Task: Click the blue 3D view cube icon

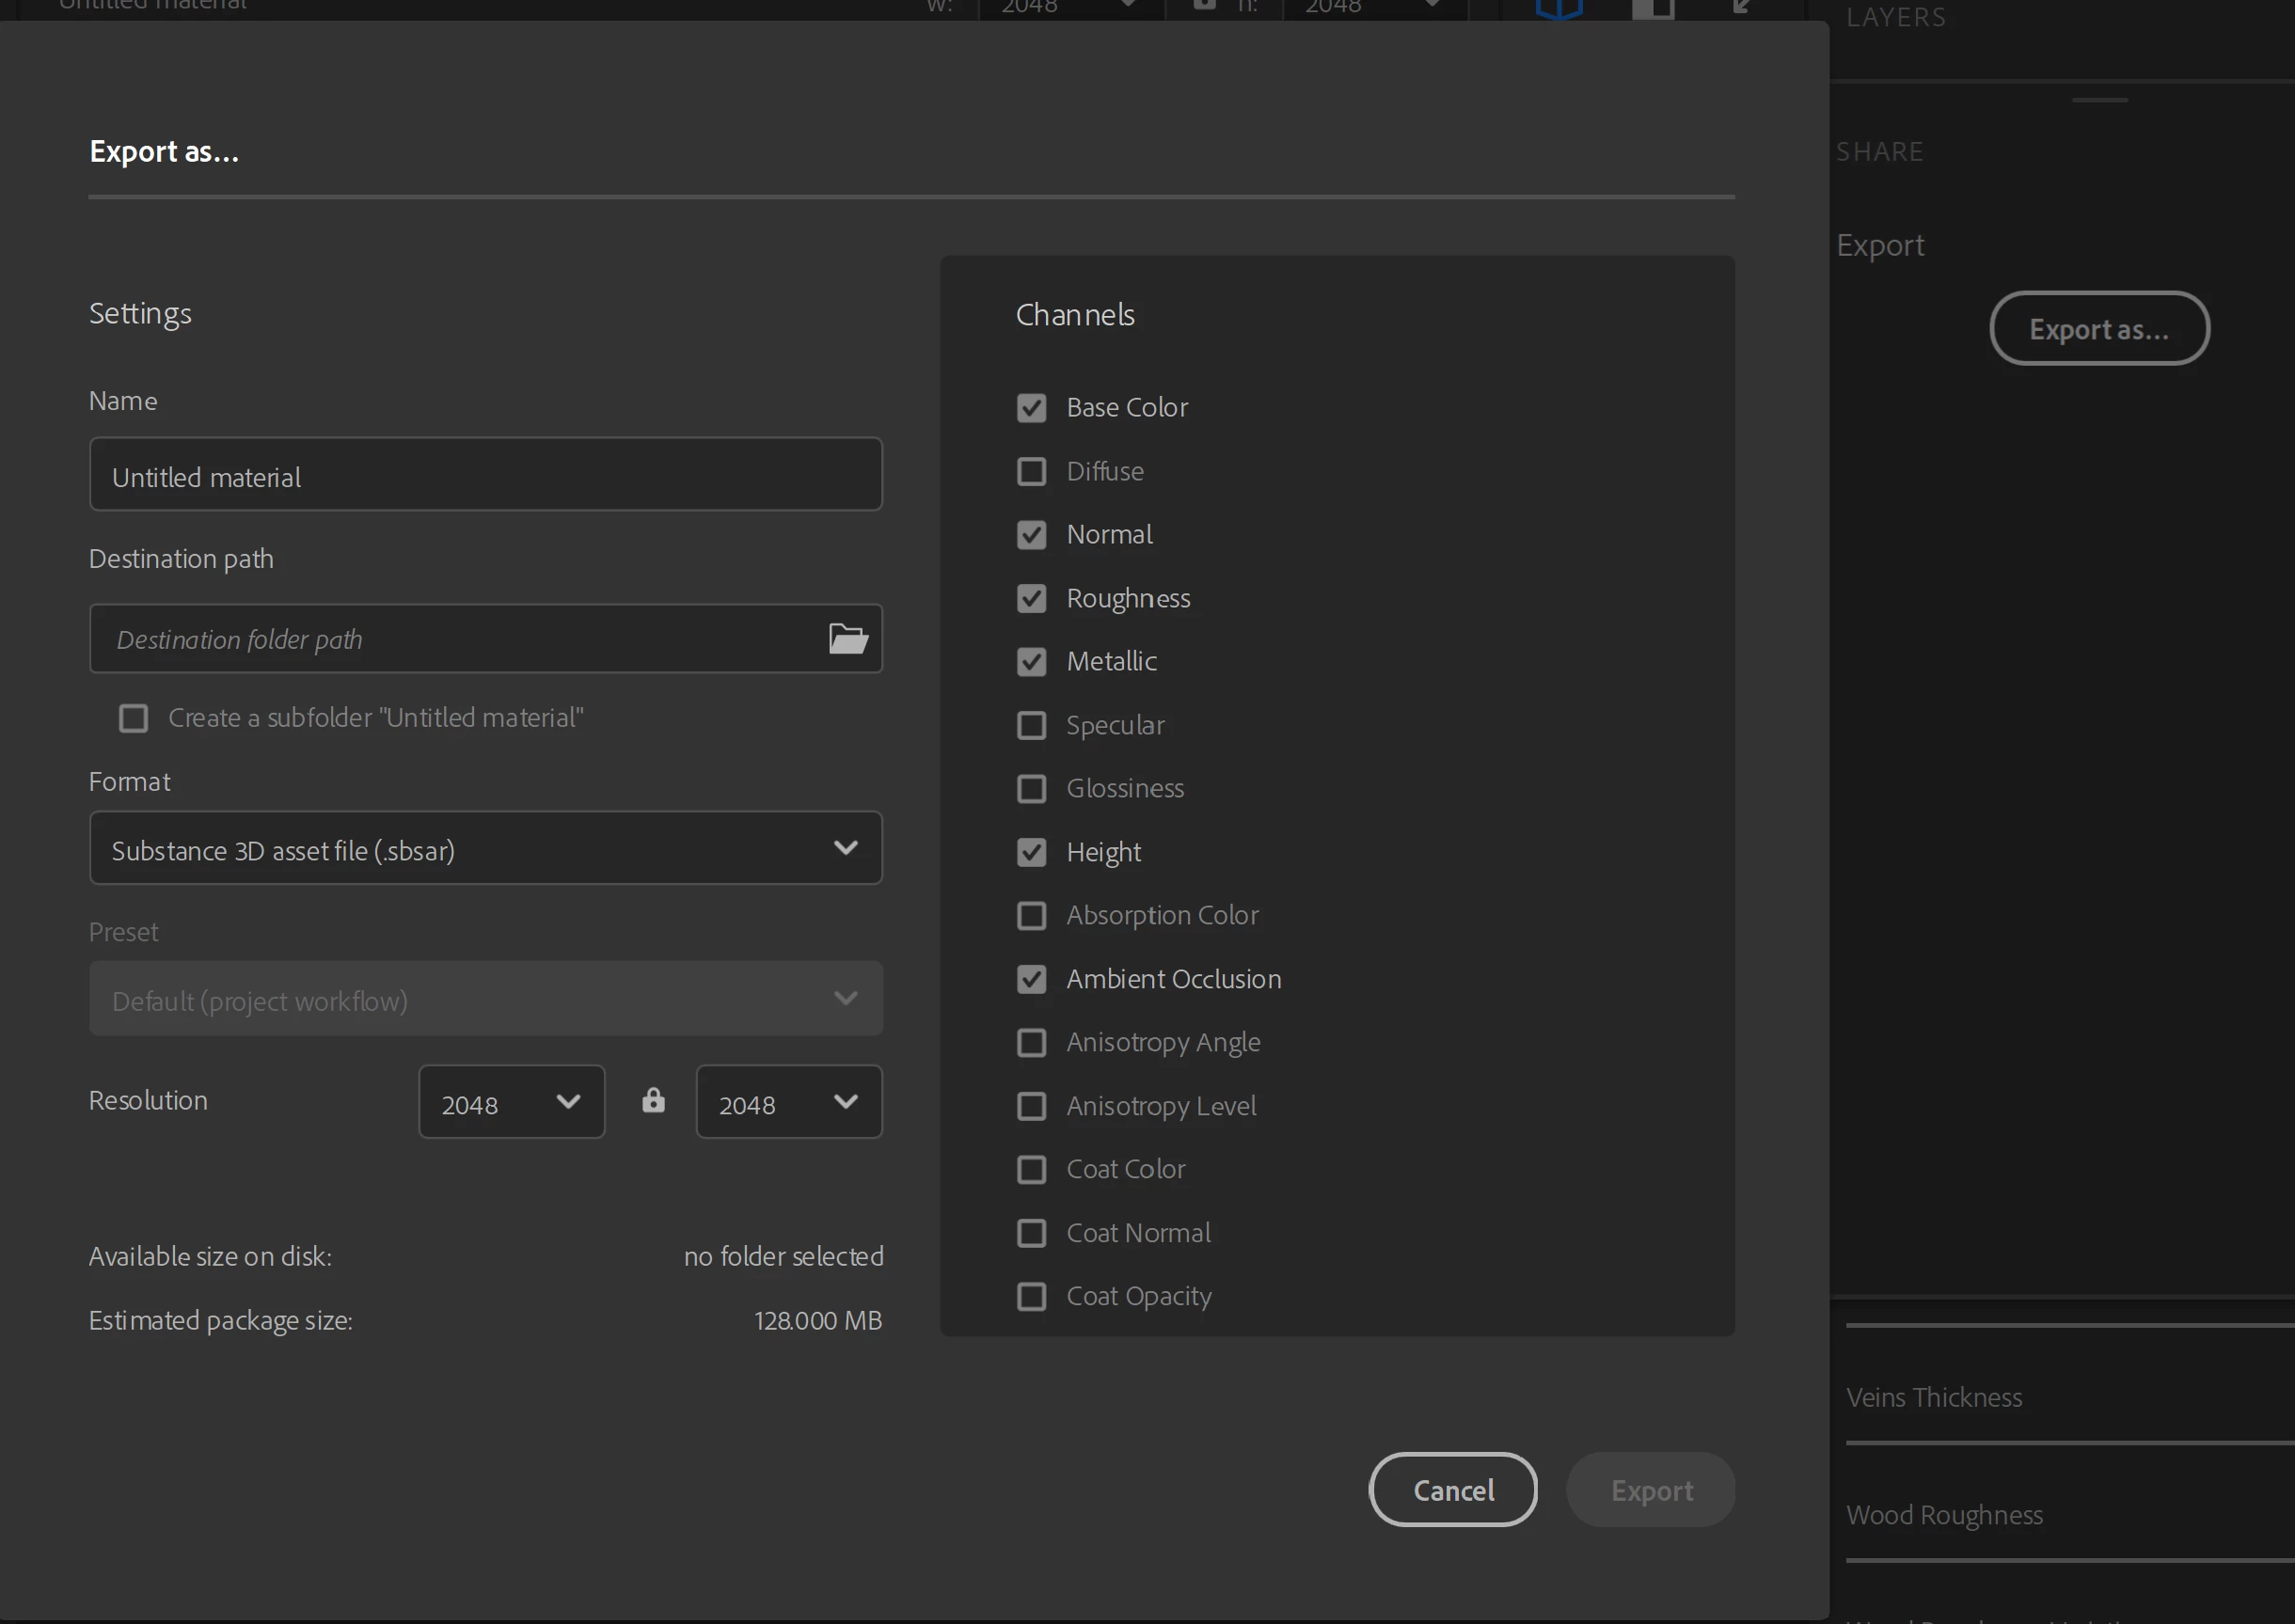Action: [x=1558, y=8]
